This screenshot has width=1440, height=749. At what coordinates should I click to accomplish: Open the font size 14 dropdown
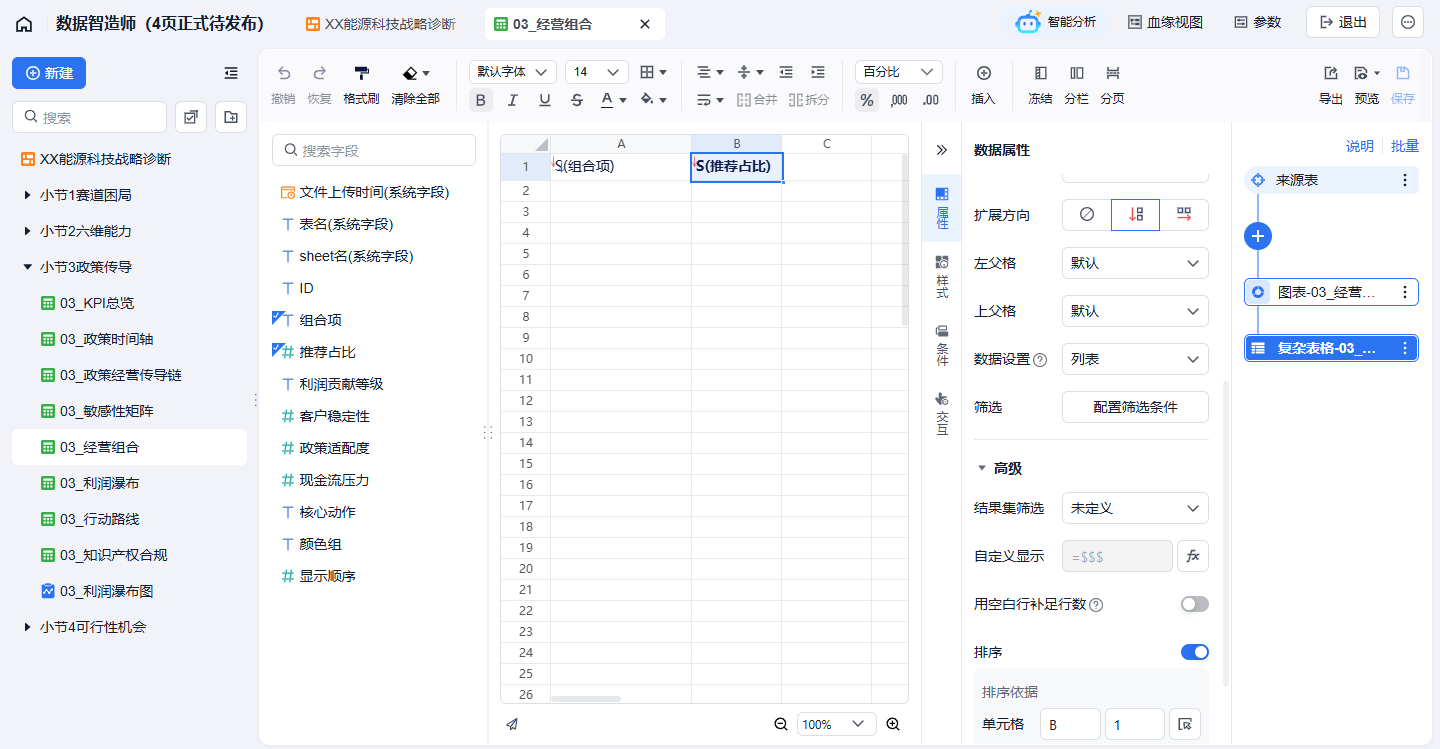tap(597, 72)
